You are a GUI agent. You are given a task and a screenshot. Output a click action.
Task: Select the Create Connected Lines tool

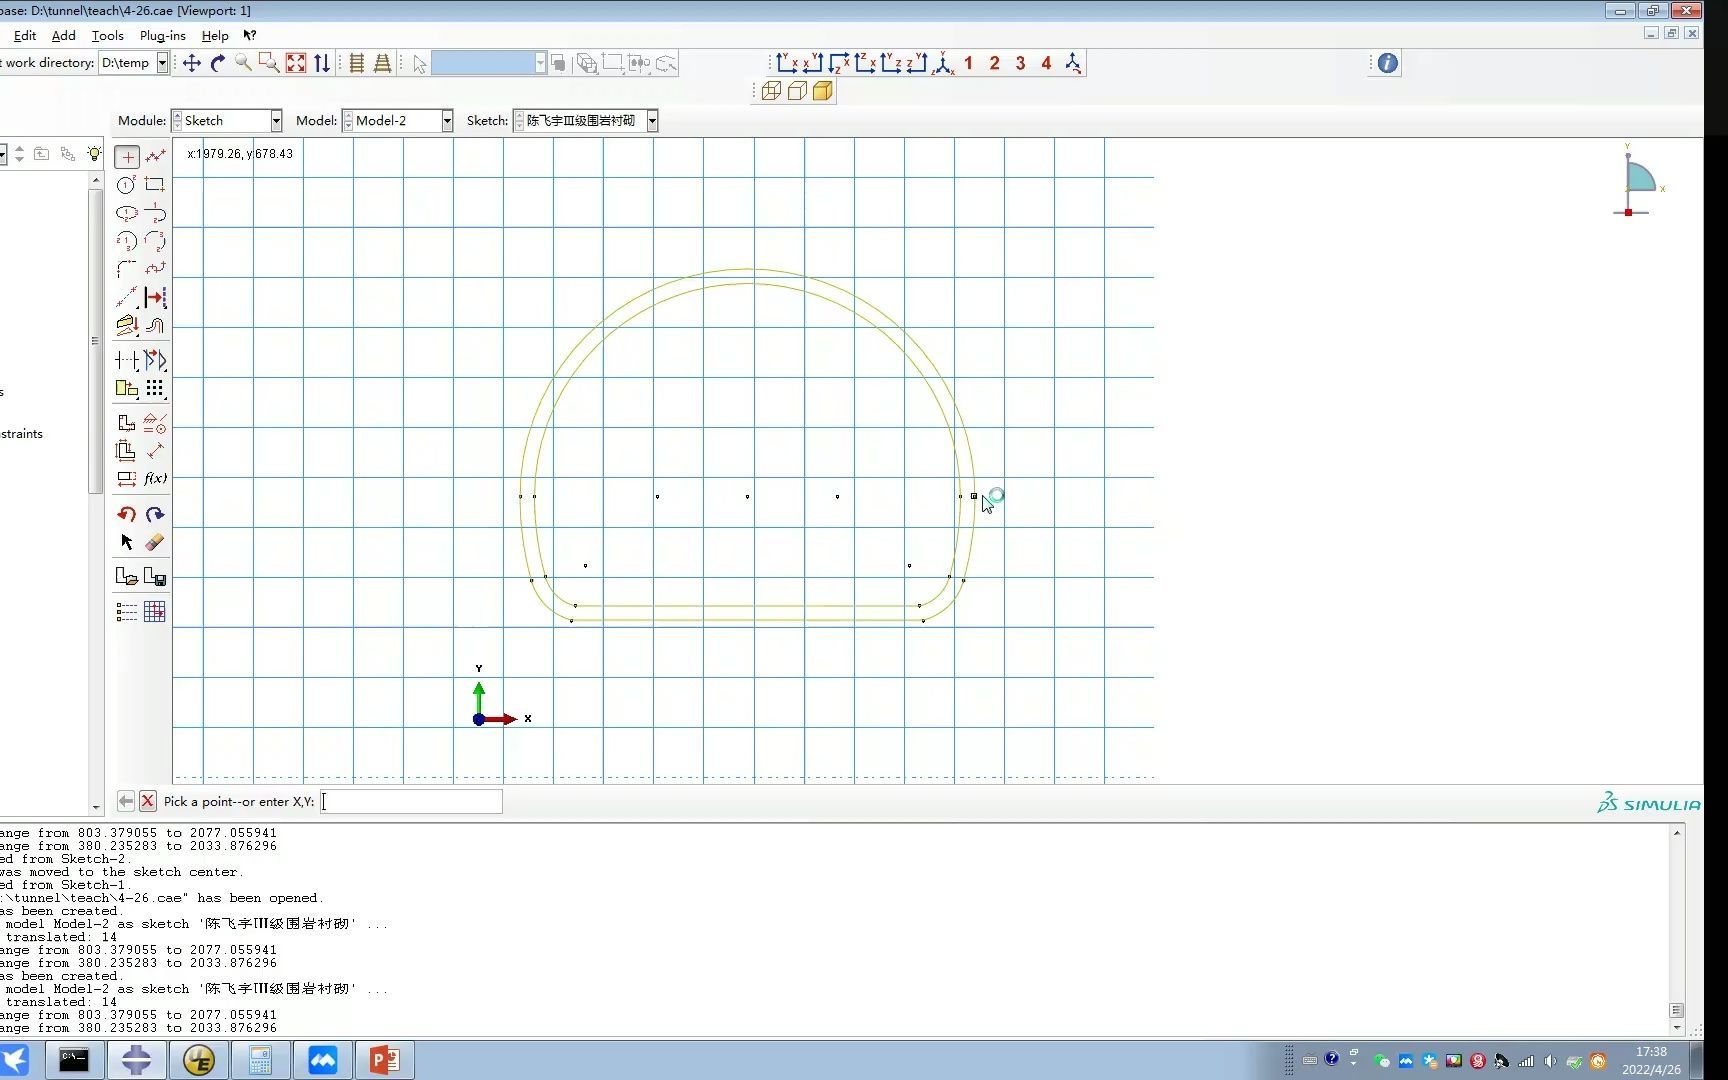click(x=155, y=157)
